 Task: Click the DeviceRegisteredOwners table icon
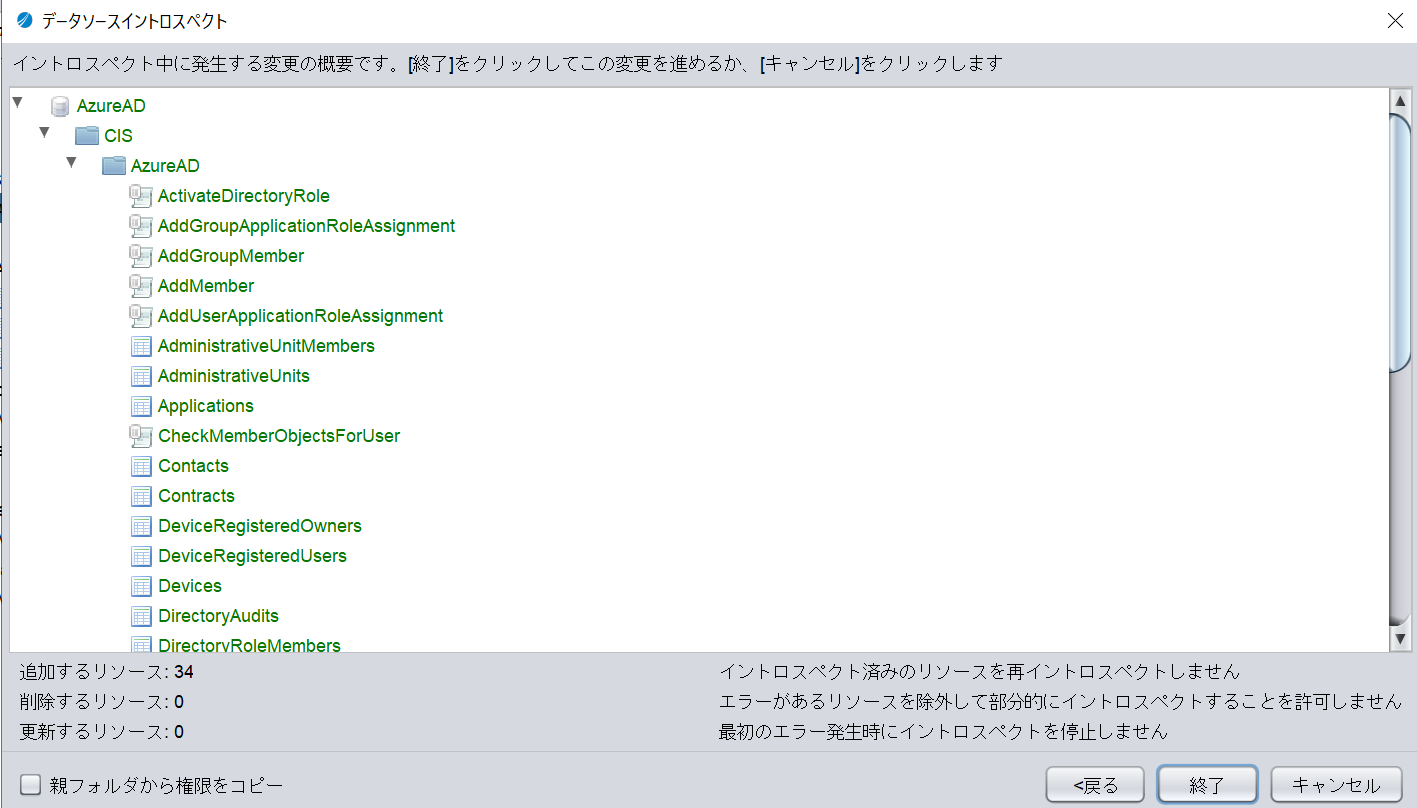(141, 526)
